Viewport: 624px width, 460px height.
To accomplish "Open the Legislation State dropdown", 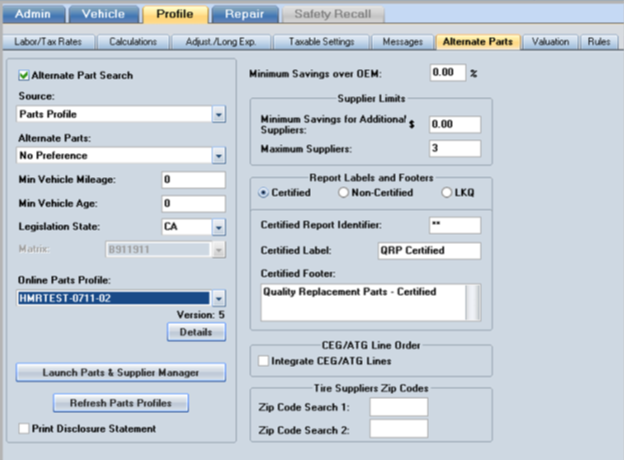I will point(218,227).
